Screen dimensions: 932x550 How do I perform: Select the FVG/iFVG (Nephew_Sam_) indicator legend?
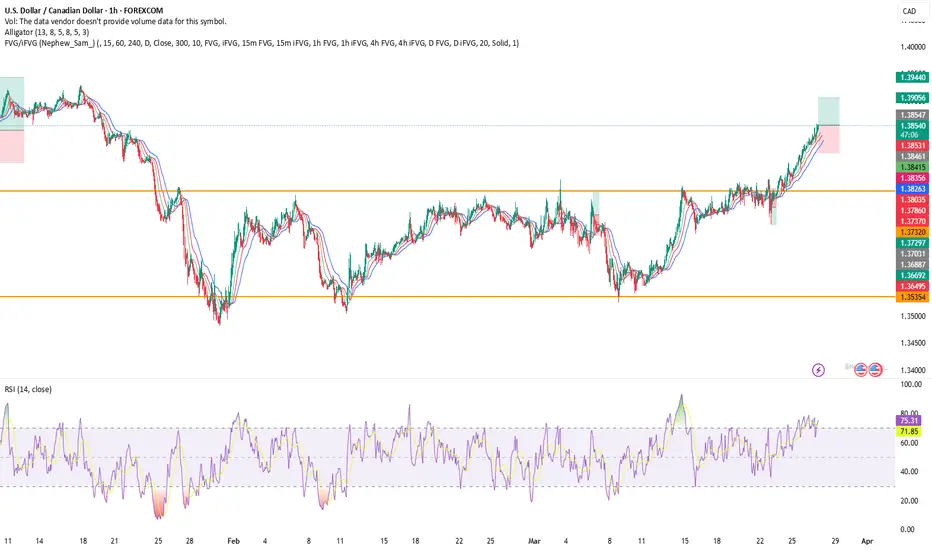[262, 43]
